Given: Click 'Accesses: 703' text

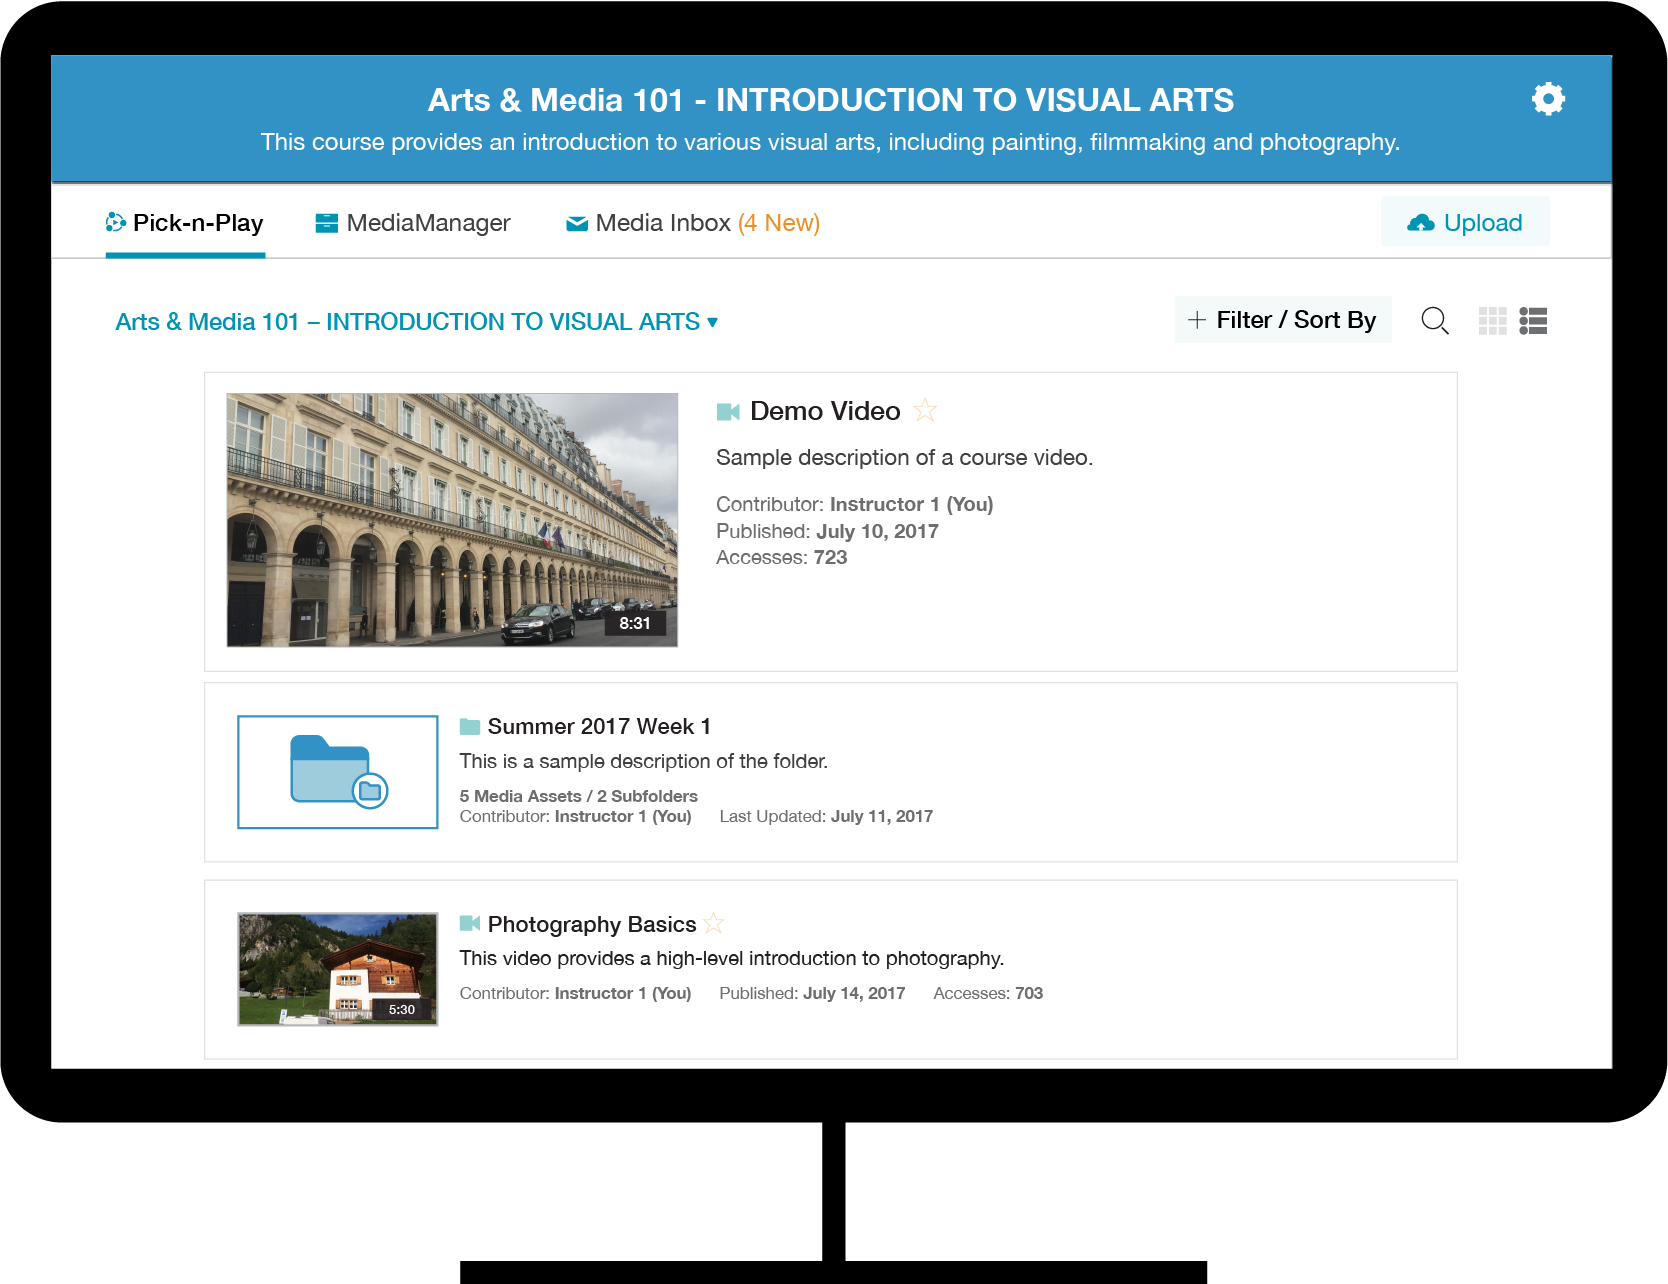Looking at the screenshot, I should pyautogui.click(x=988, y=993).
